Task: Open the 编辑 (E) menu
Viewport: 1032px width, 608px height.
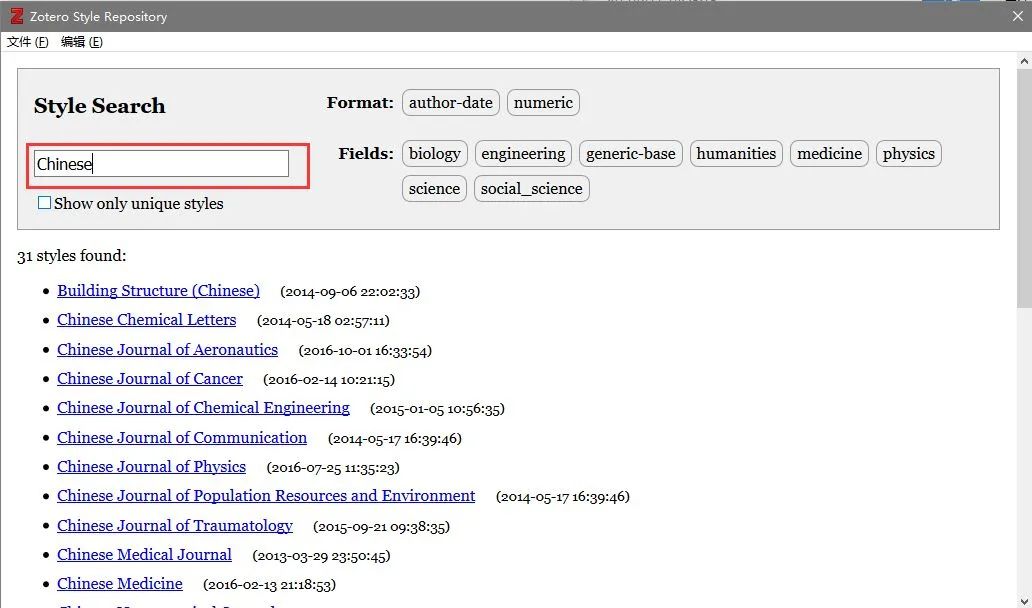Action: click(x=82, y=41)
